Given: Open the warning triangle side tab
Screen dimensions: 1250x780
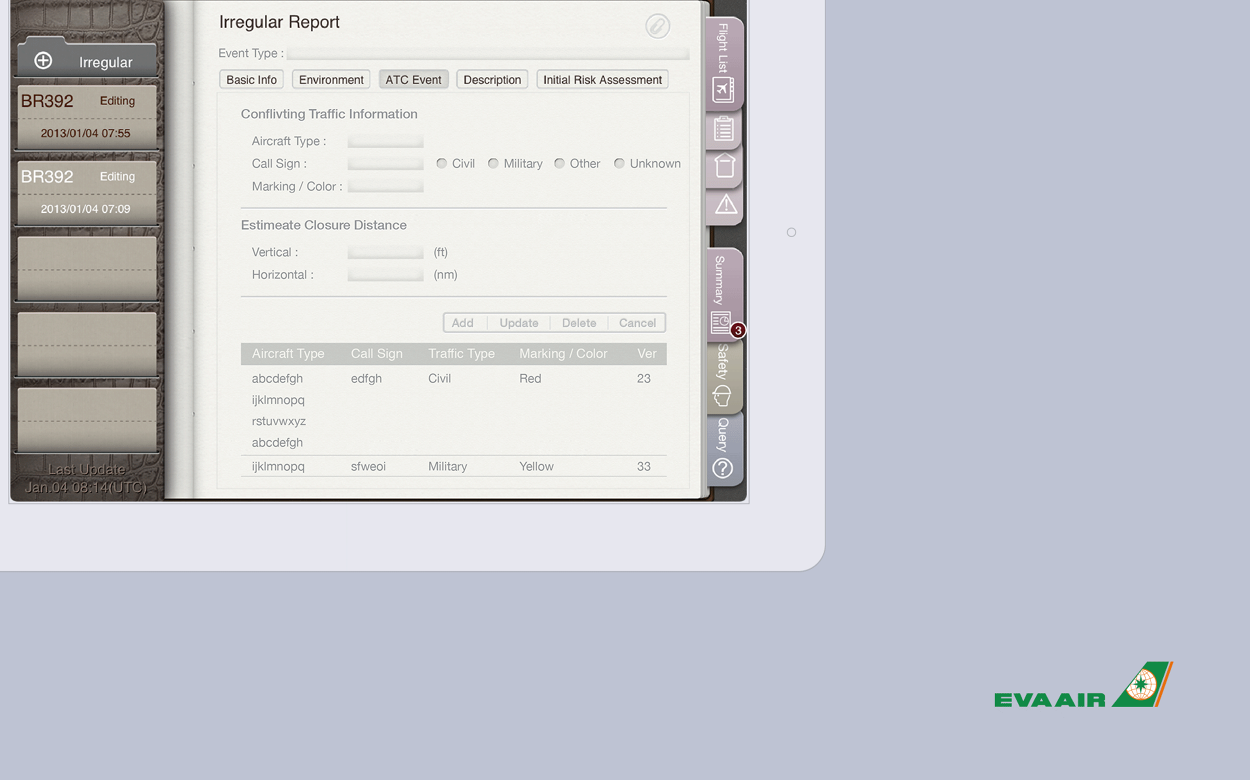Looking at the screenshot, I should (725, 205).
